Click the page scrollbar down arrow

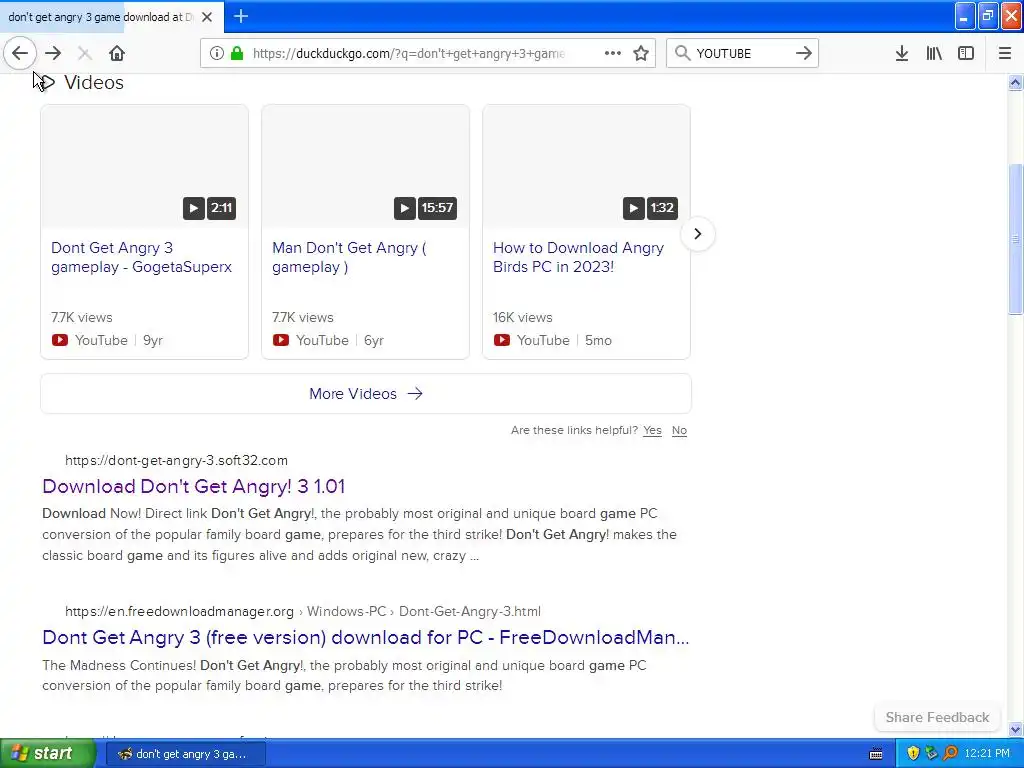click(1015, 729)
